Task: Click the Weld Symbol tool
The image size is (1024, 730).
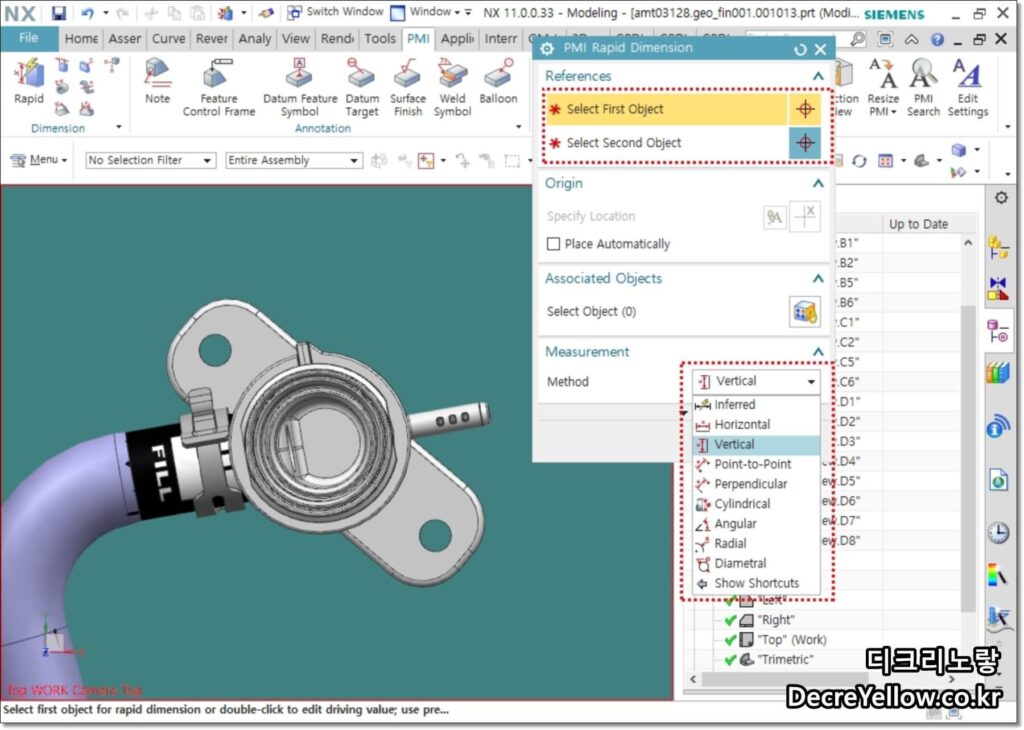Action: [x=452, y=87]
